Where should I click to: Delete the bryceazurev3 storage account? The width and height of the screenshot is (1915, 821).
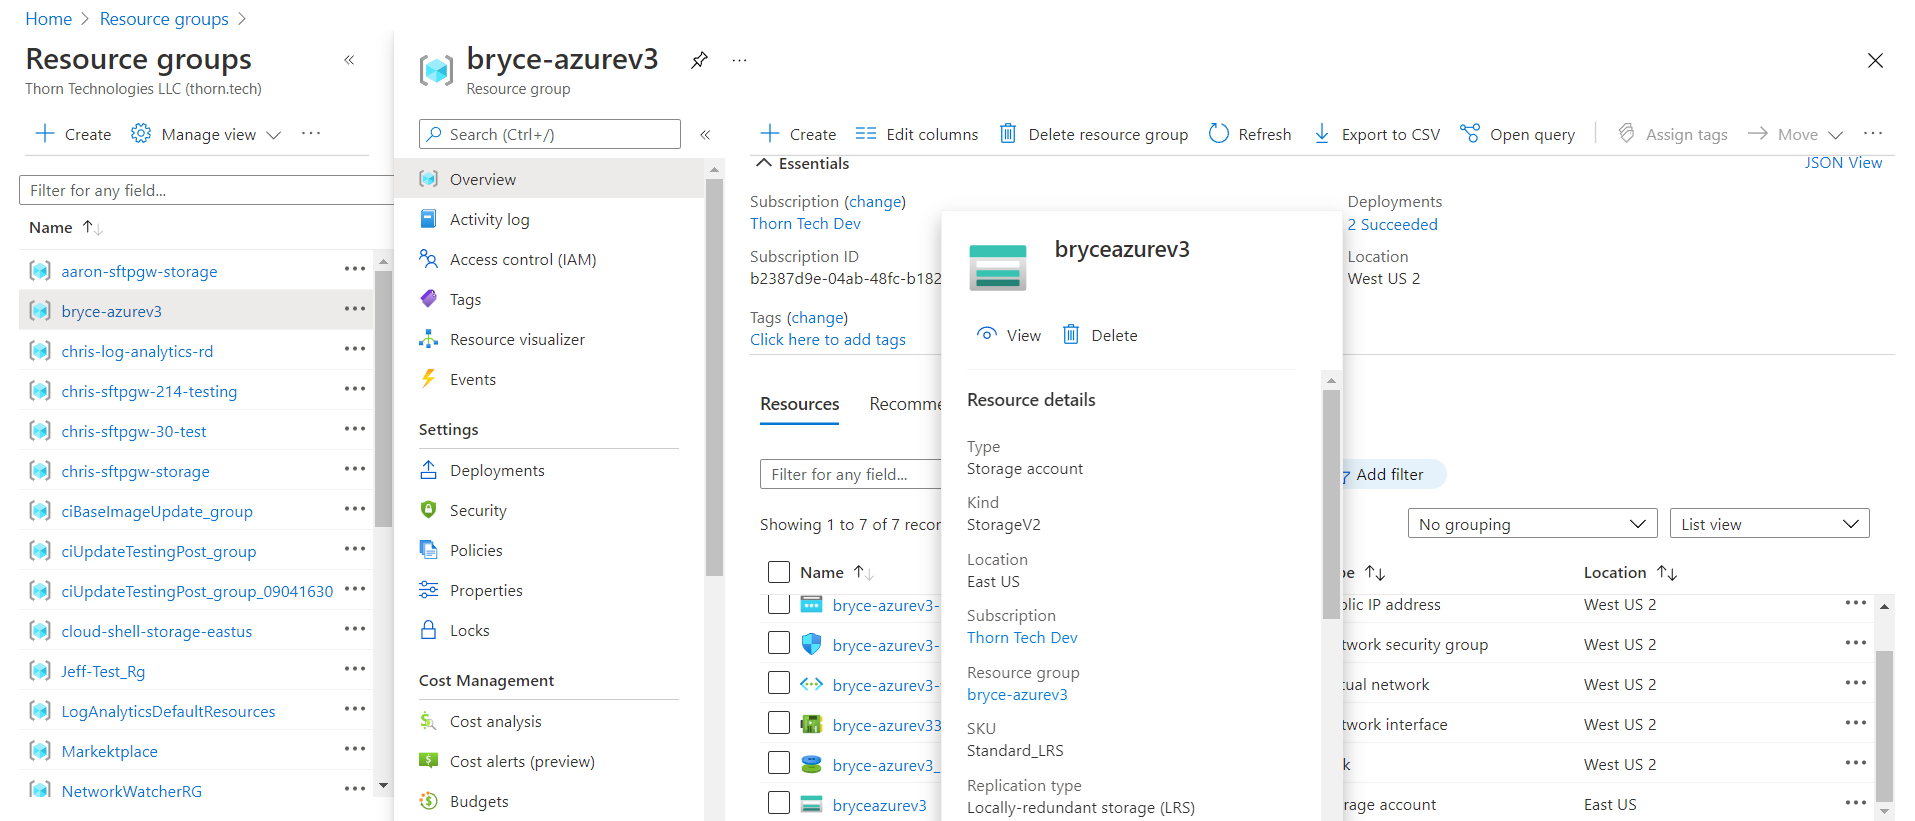tap(1099, 335)
